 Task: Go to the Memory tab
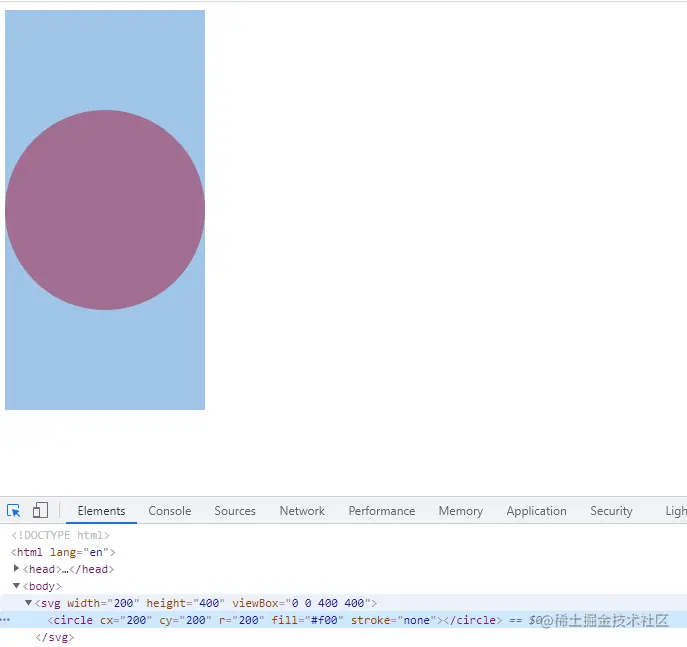[460, 511]
